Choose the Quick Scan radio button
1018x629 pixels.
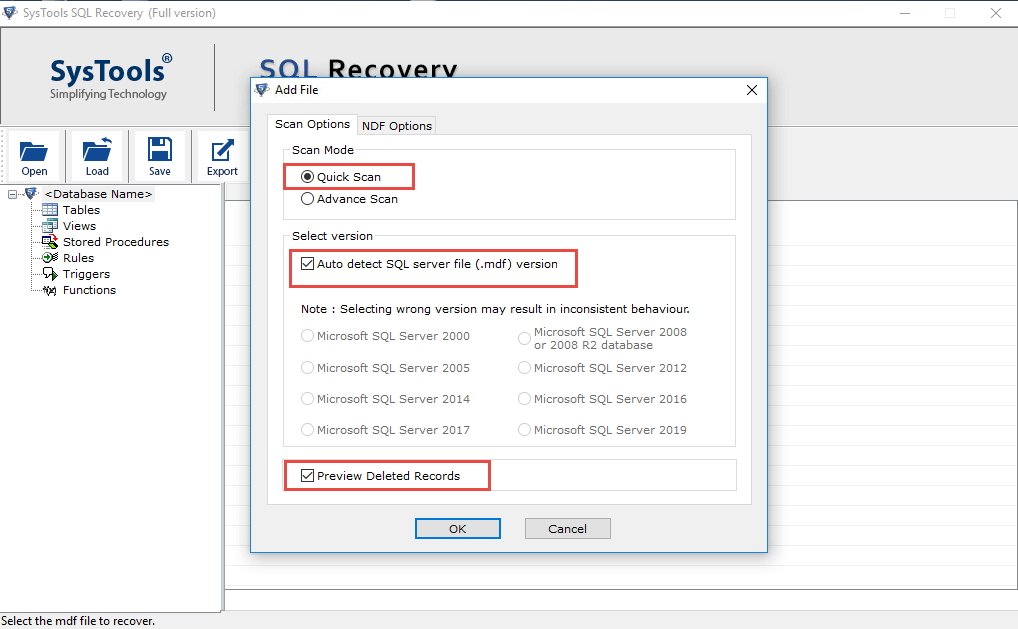point(307,177)
